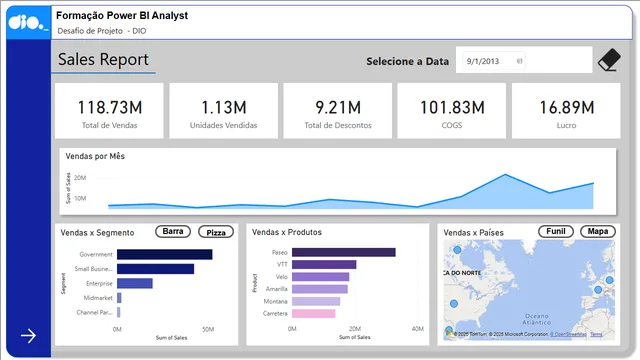Screen dimensions: 640x360
Task: Click the DIO logo
Action: [x=28, y=22]
